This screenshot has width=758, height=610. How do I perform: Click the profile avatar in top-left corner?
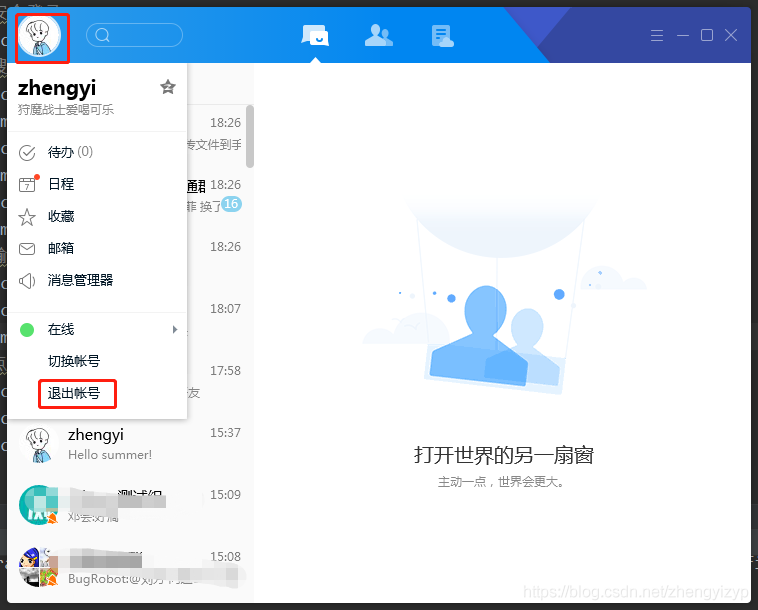click(x=39, y=36)
